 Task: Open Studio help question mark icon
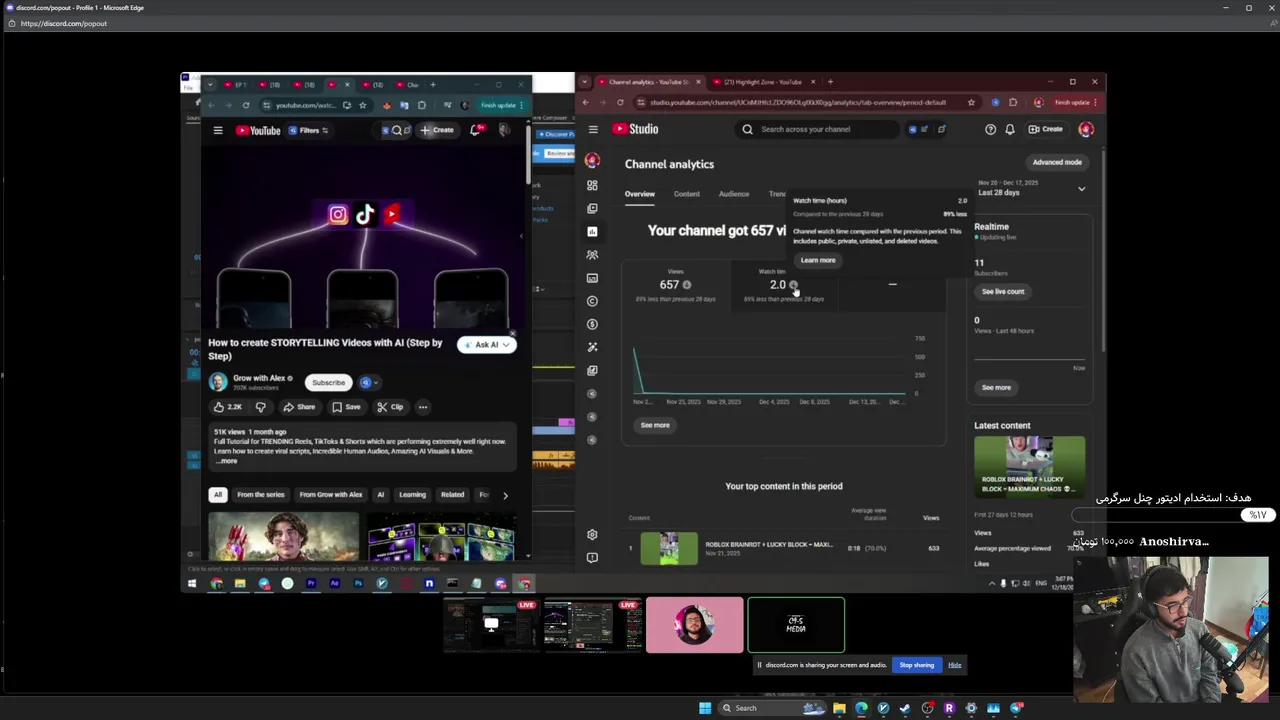point(990,129)
